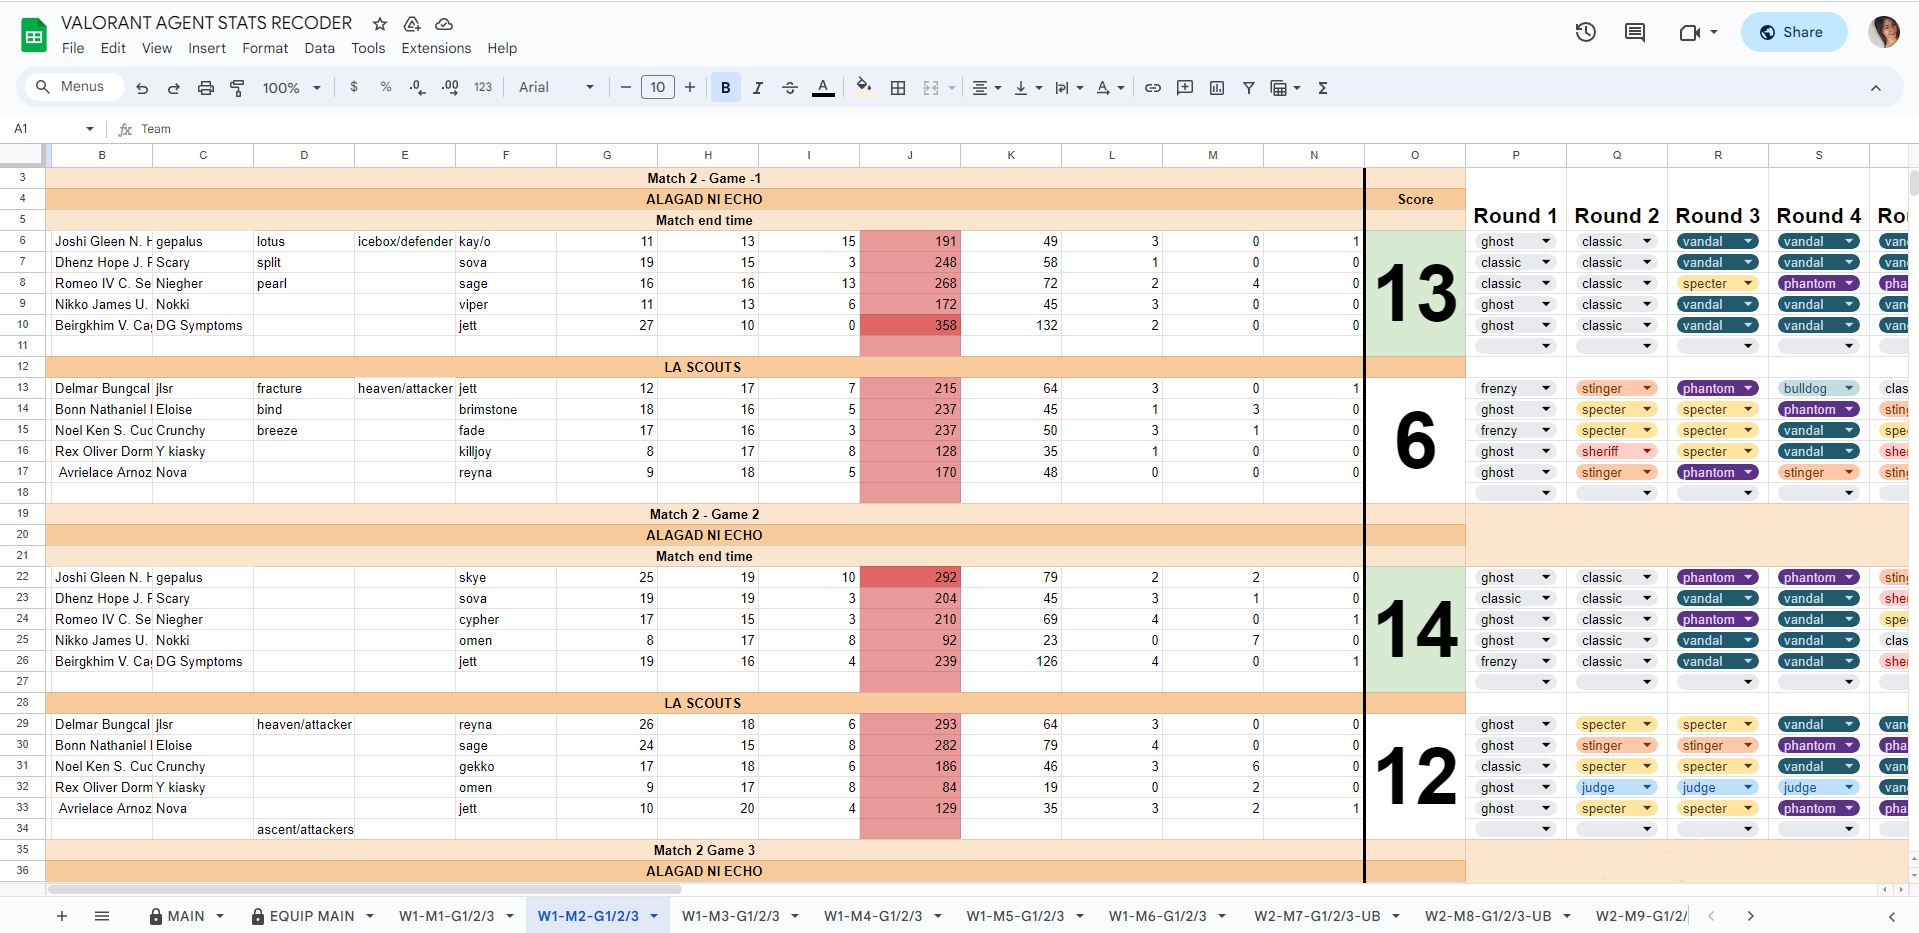1919x933 pixels.
Task: Open the table views dropdown icon
Action: 1285,88
